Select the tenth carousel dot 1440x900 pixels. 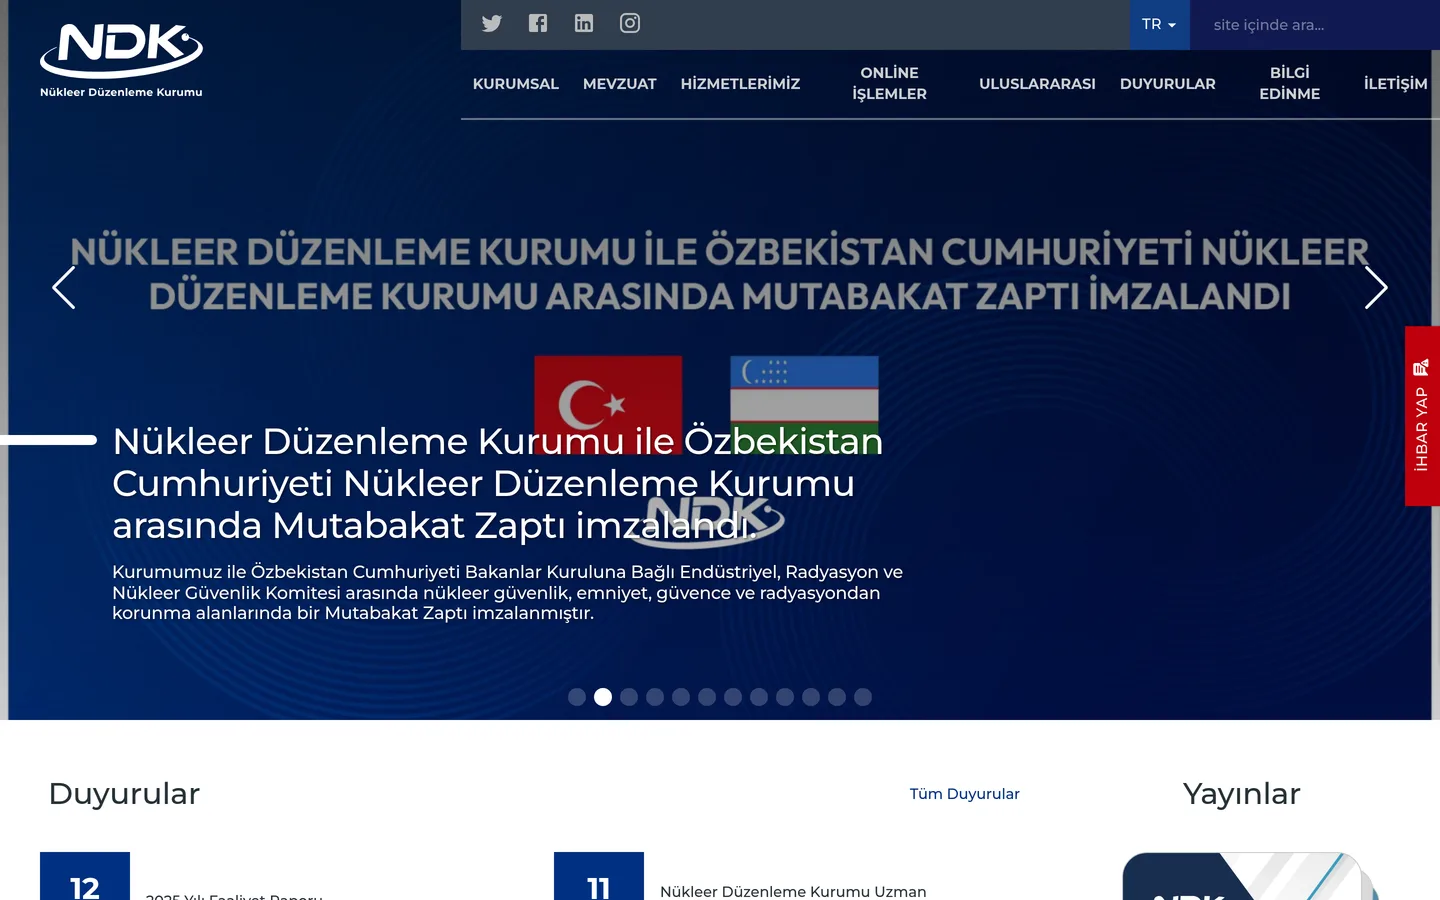click(x=811, y=697)
